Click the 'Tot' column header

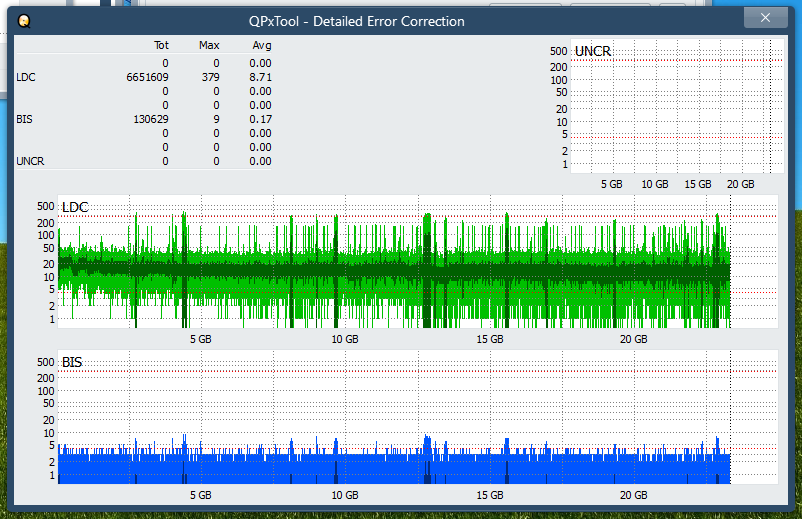[161, 45]
